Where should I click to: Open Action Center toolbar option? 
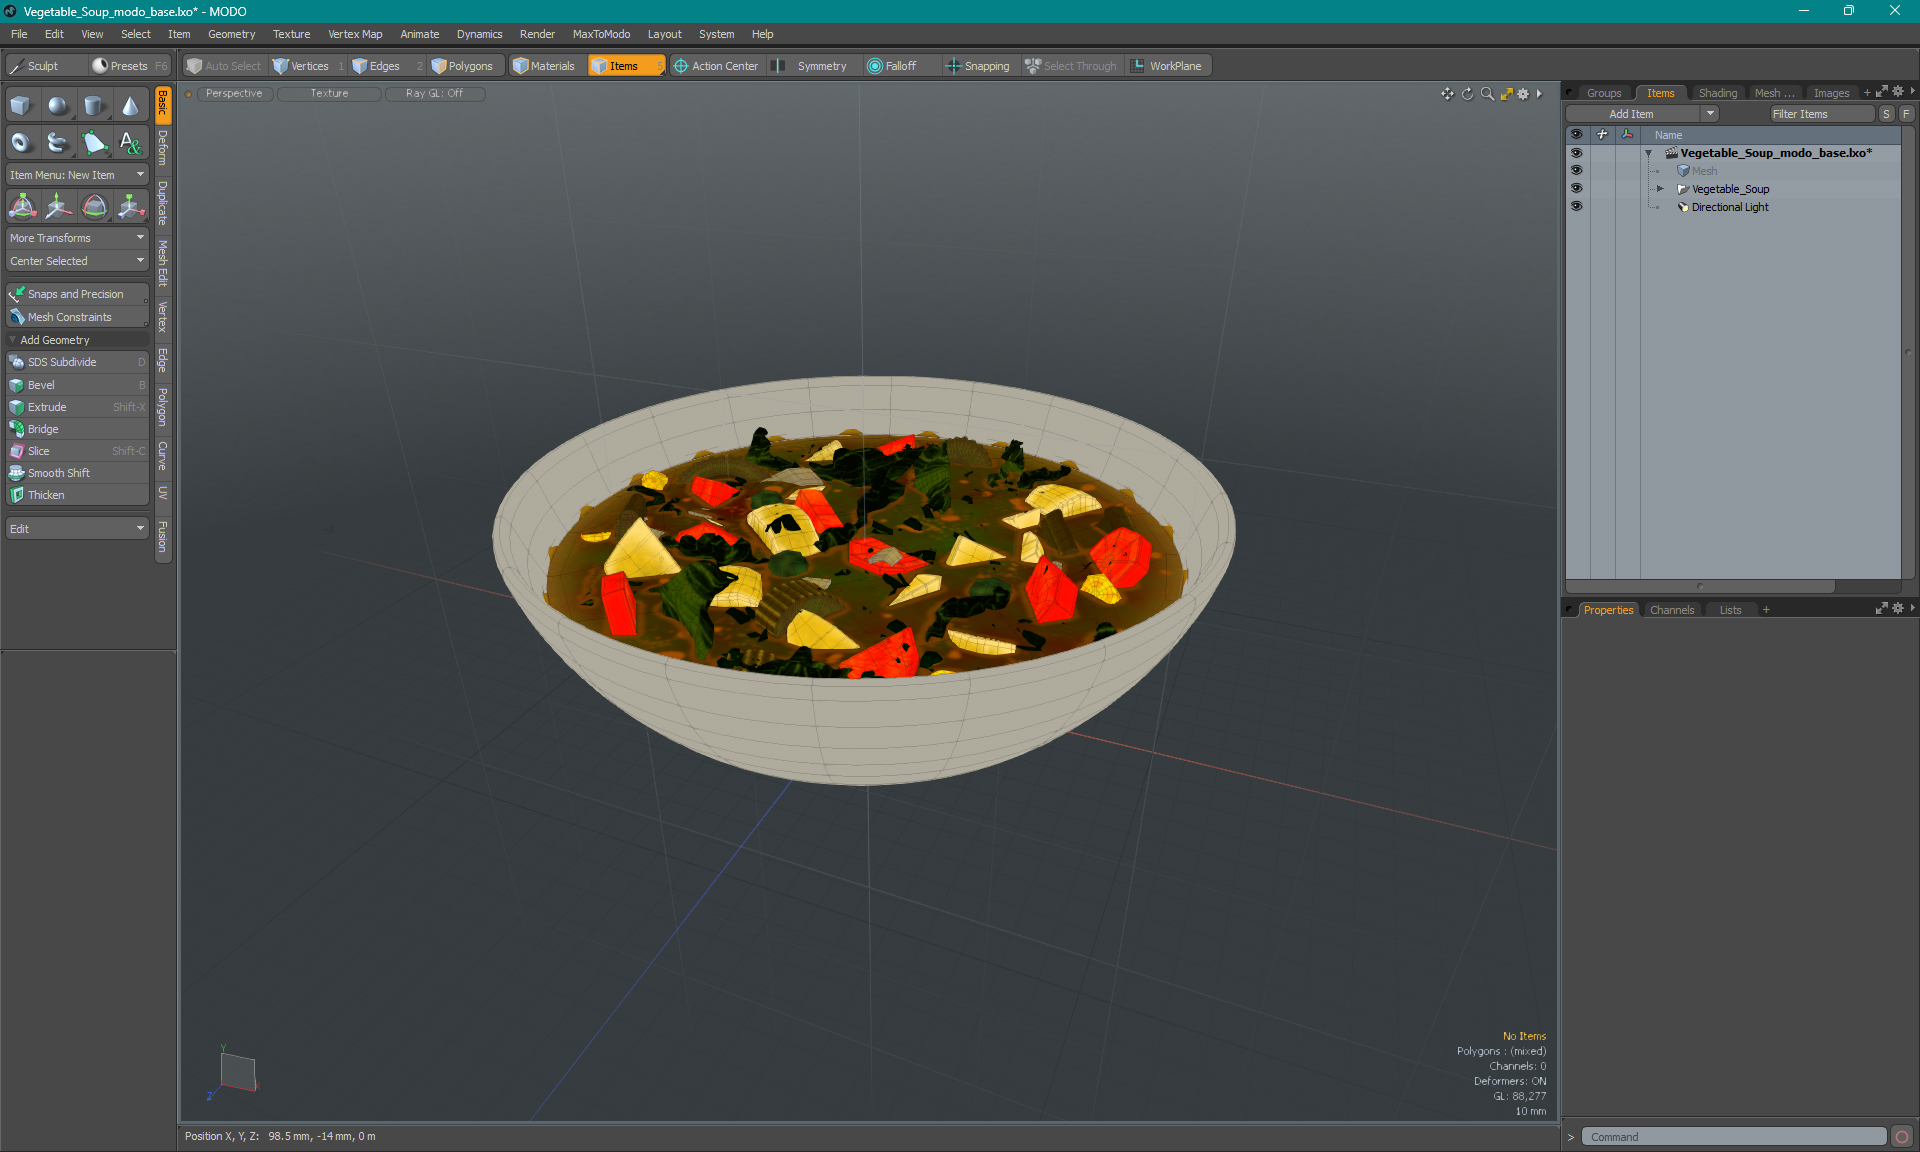[x=716, y=66]
